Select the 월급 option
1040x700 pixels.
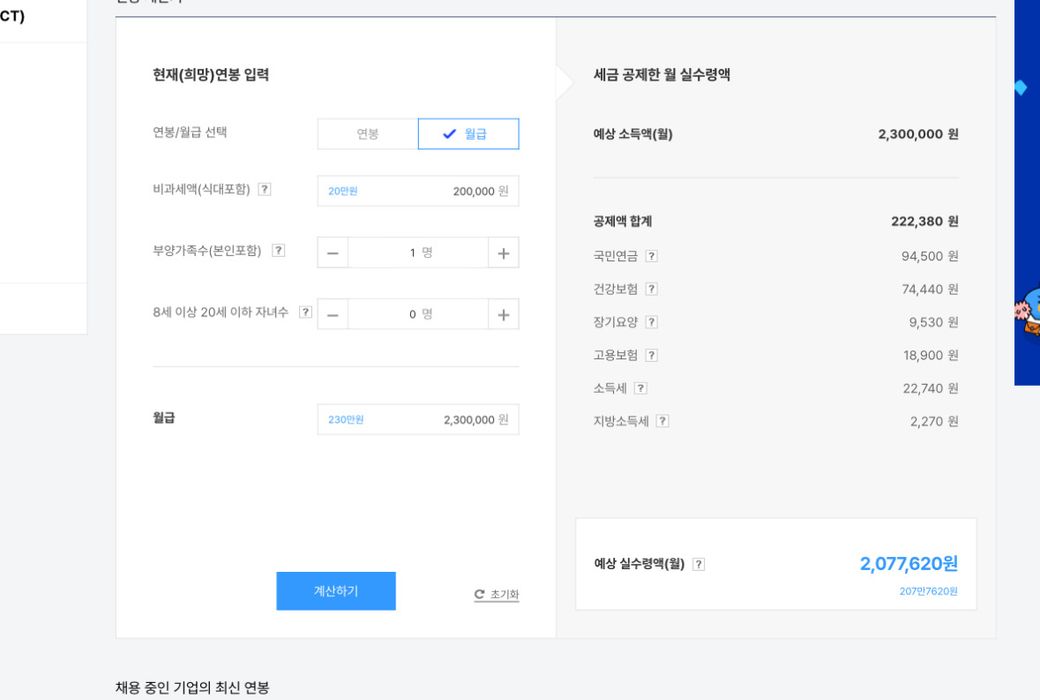(x=468, y=134)
